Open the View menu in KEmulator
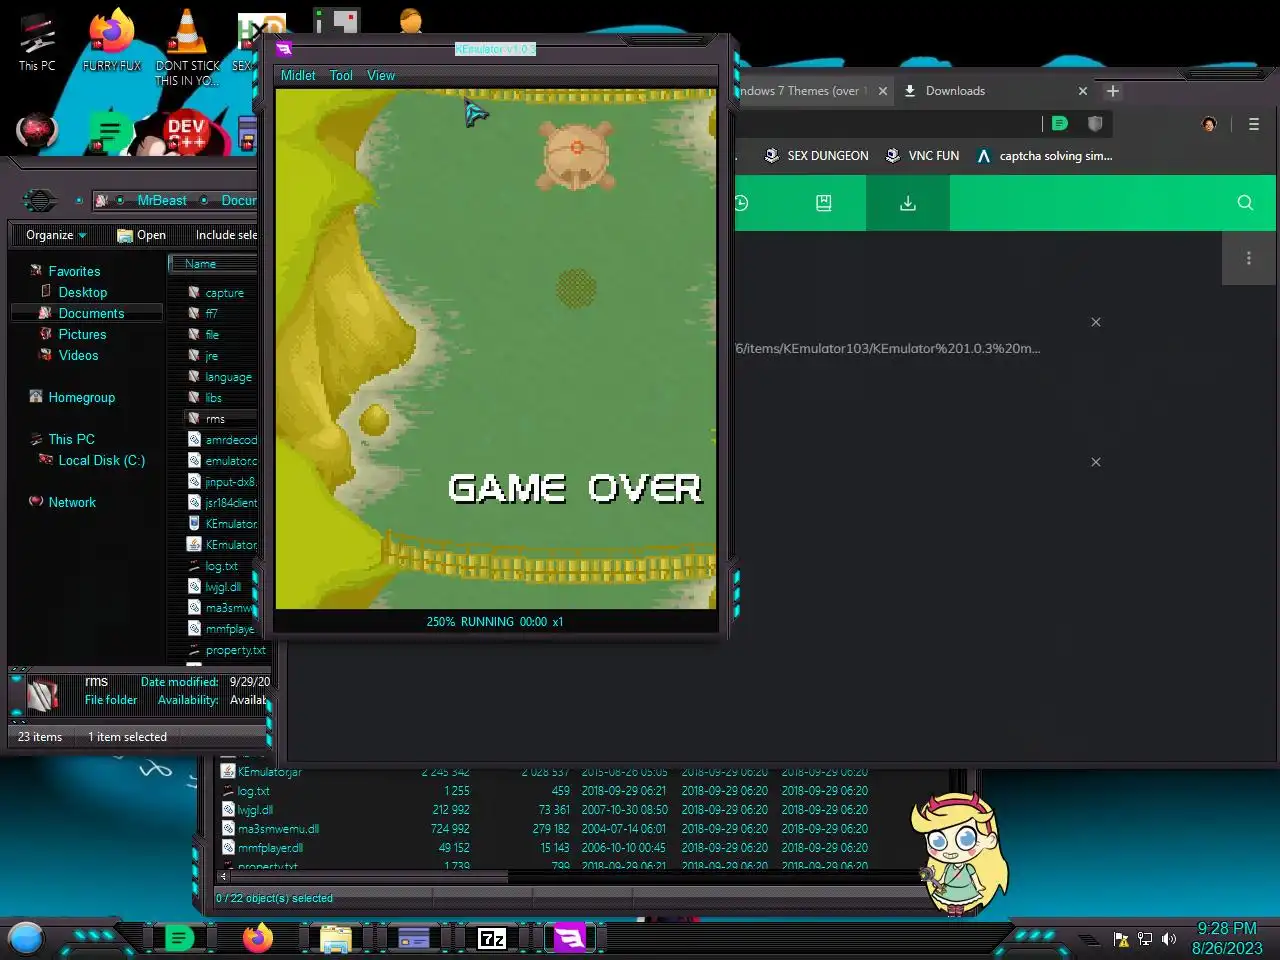The image size is (1280, 960). pyautogui.click(x=381, y=75)
